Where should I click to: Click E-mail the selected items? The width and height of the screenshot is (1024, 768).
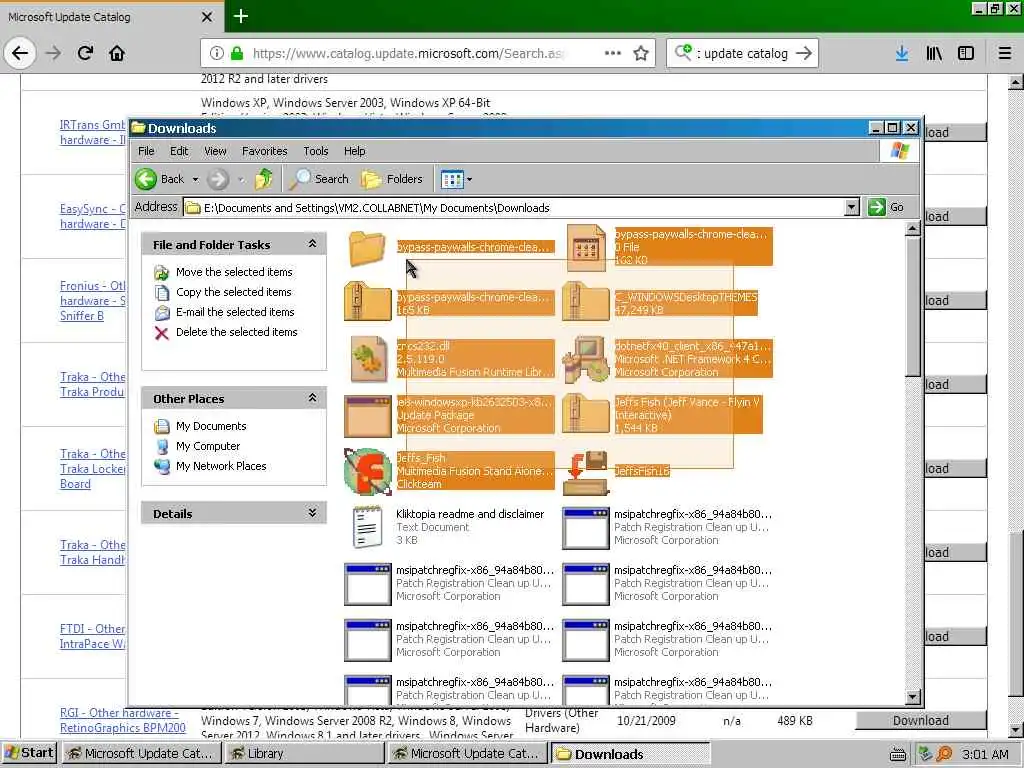click(x=235, y=312)
